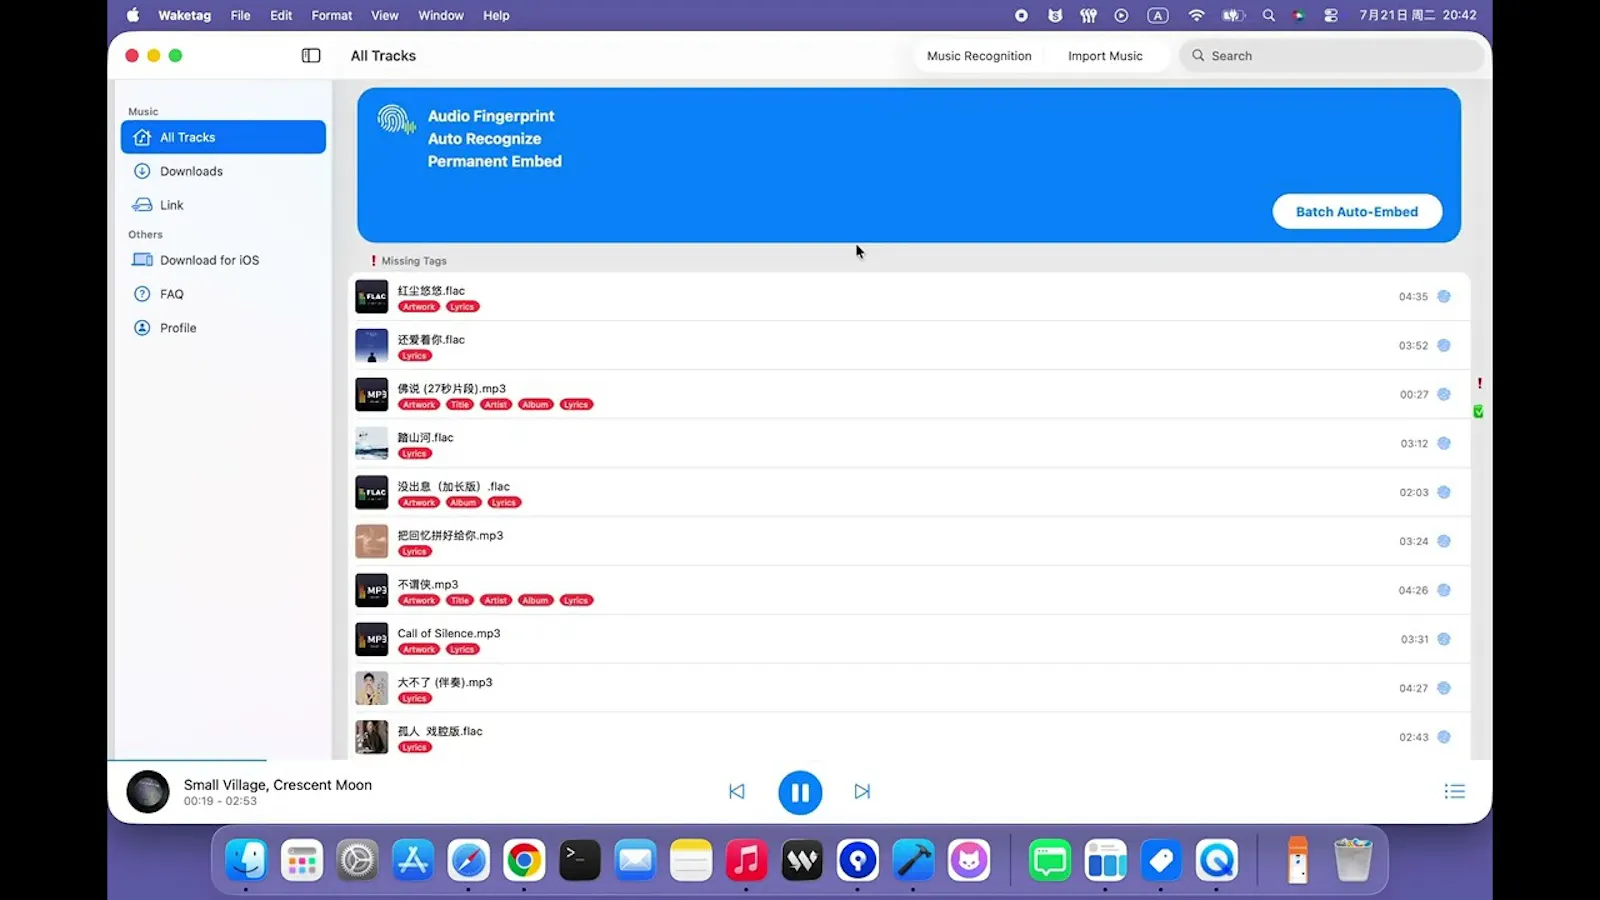Focus the Search field
Viewport: 1600px width, 900px height.
(x=1331, y=56)
